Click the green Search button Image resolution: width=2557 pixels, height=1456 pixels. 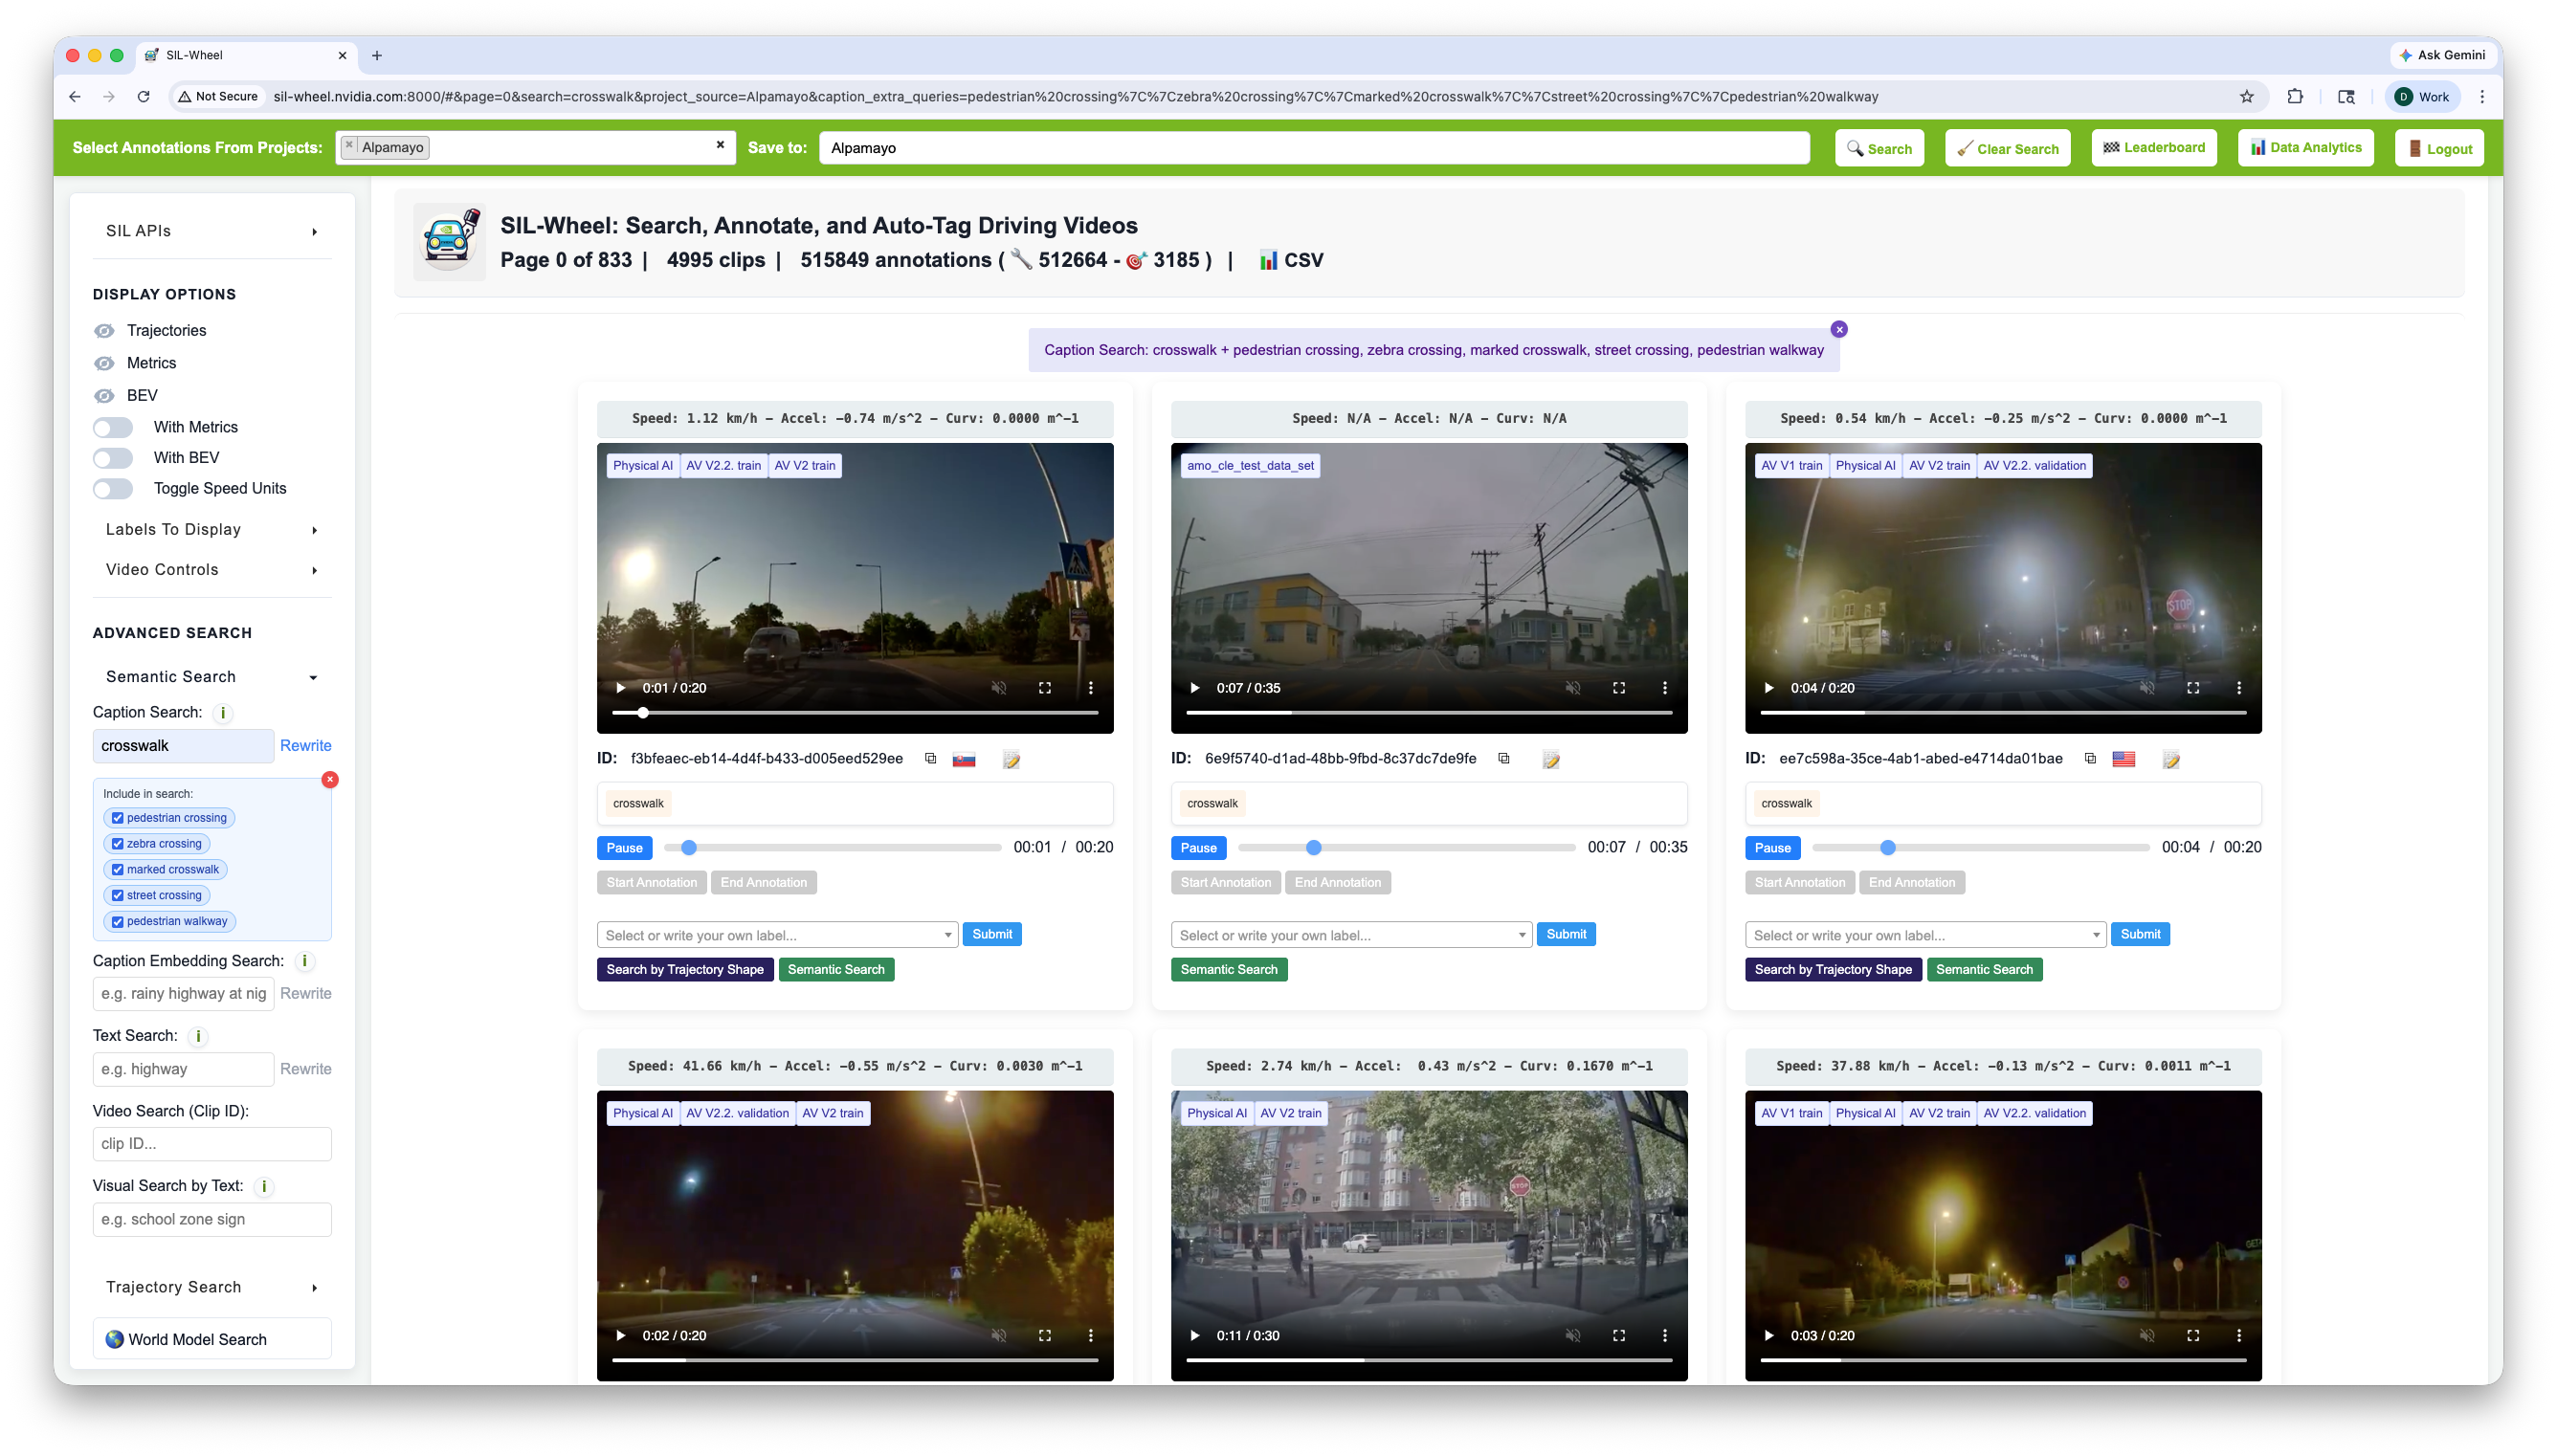[1879, 149]
